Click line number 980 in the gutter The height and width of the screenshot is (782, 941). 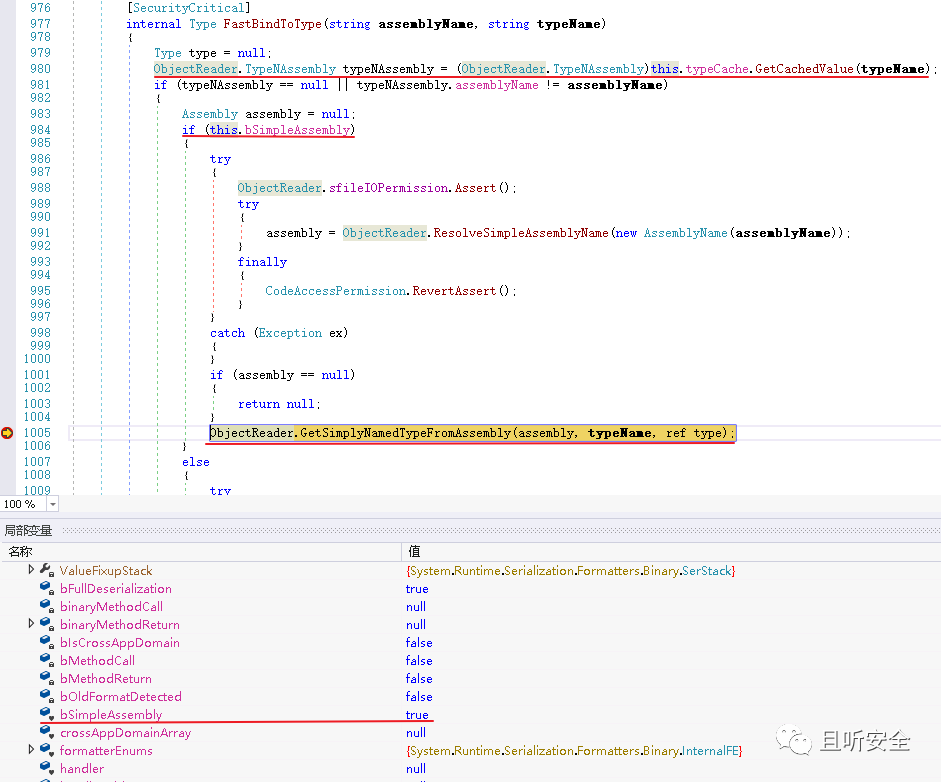point(40,69)
